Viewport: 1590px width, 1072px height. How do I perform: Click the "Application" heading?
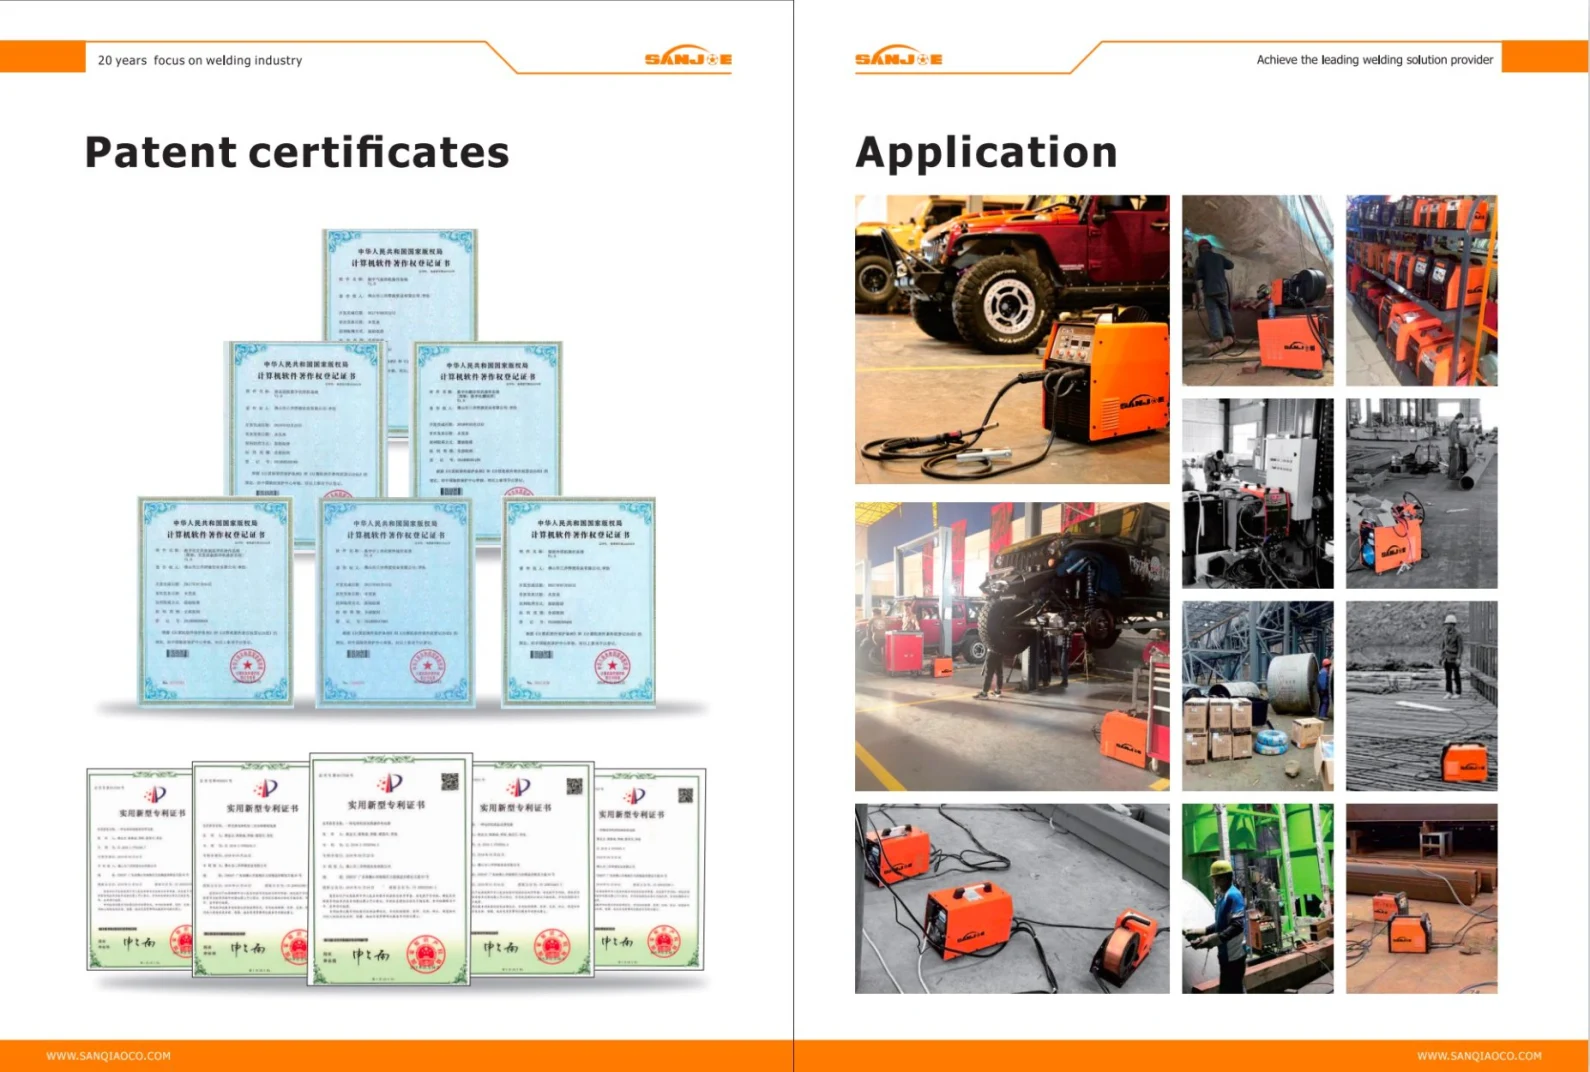point(986,153)
